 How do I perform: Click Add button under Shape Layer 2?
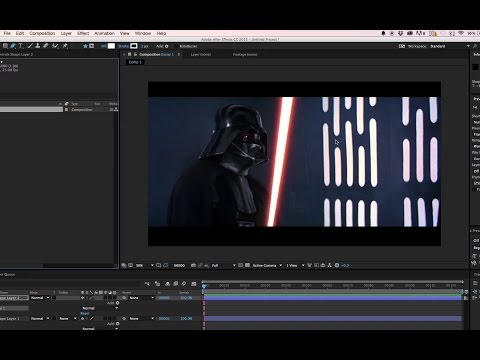click(113, 303)
